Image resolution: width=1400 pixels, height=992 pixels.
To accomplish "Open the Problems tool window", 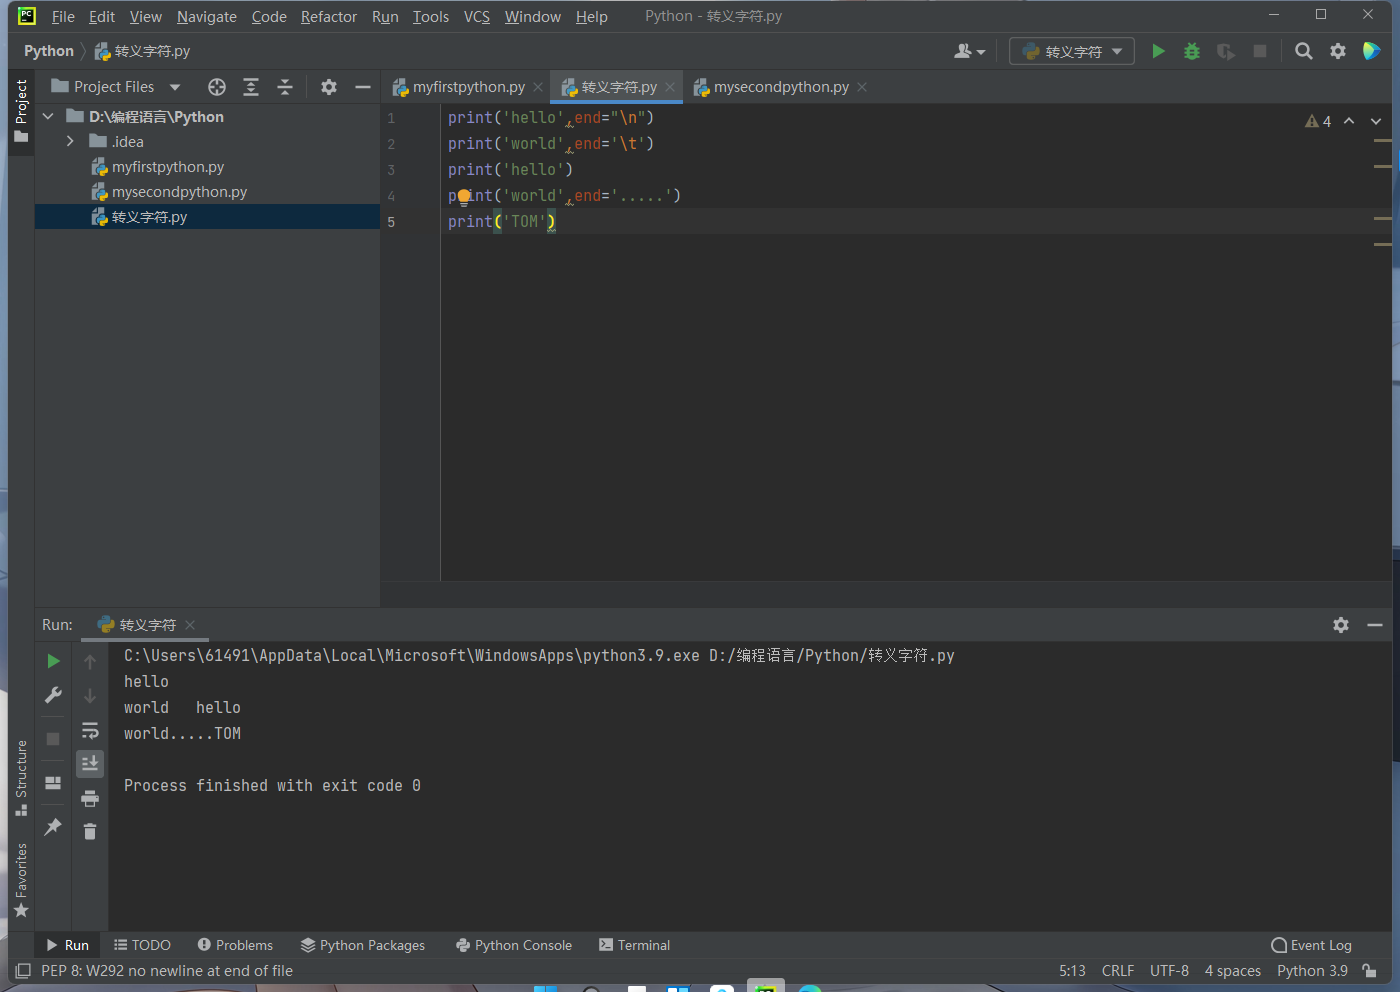I will pyautogui.click(x=235, y=945).
